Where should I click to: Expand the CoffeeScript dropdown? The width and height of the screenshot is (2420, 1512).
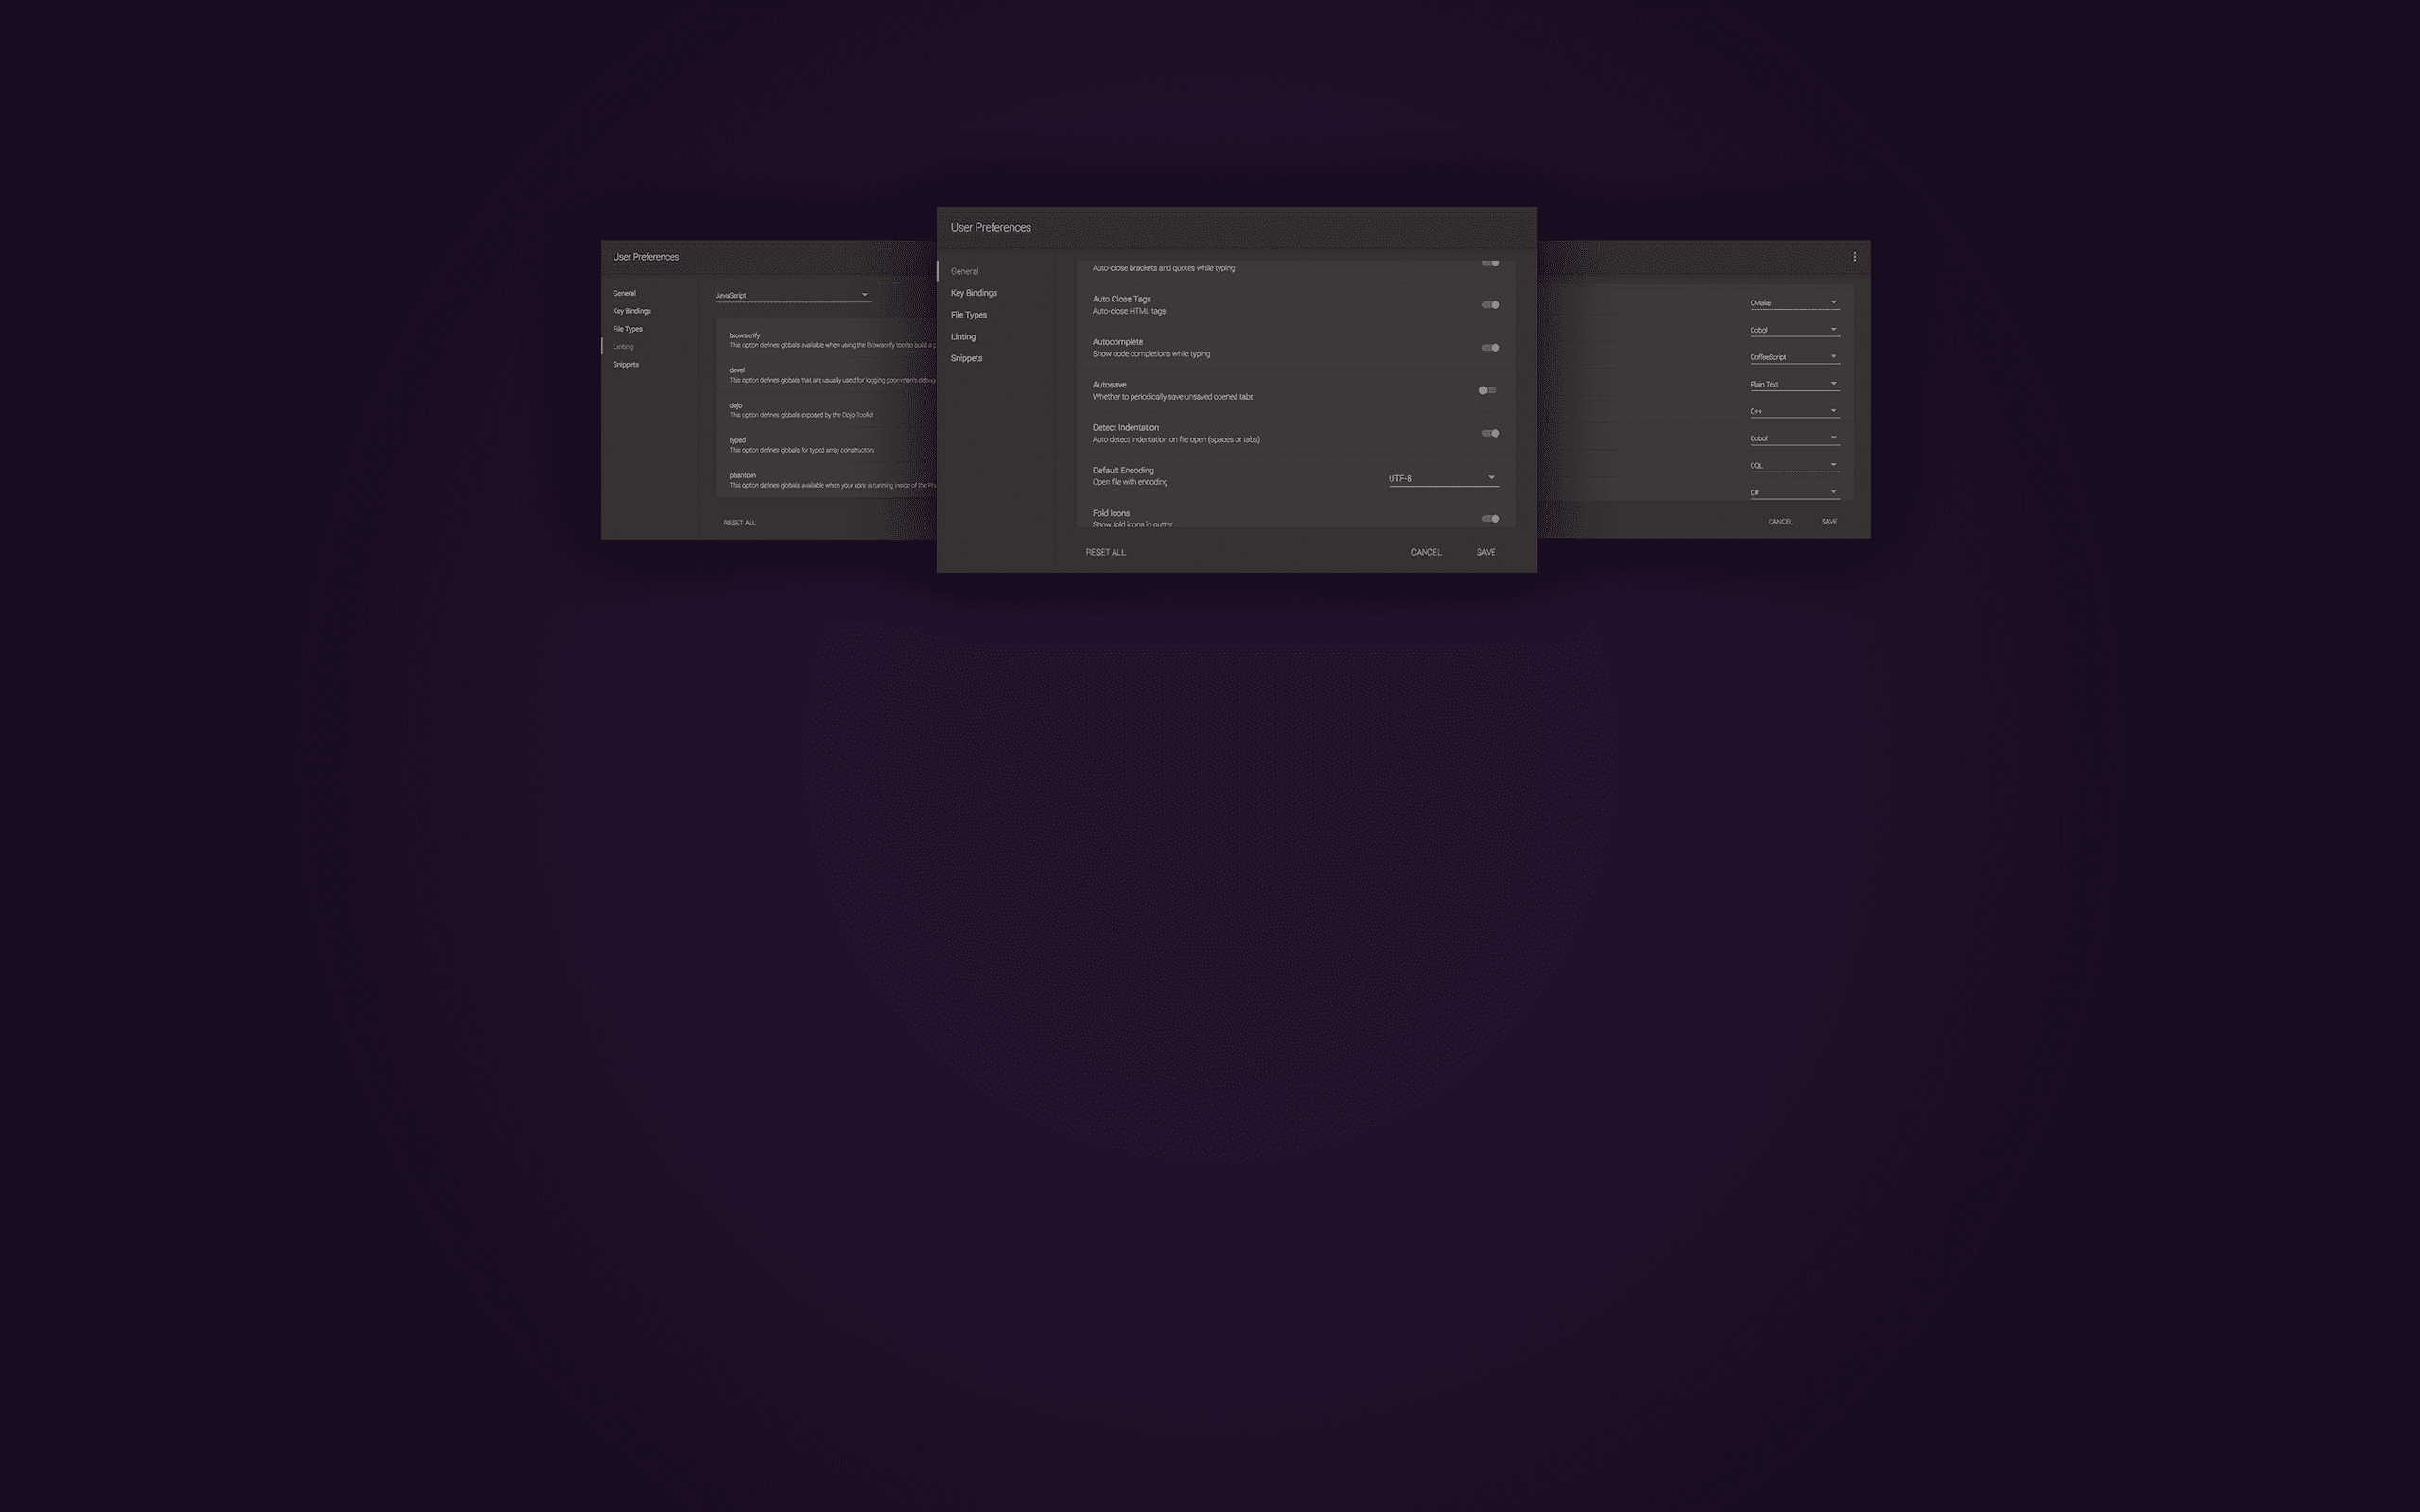[1793, 357]
